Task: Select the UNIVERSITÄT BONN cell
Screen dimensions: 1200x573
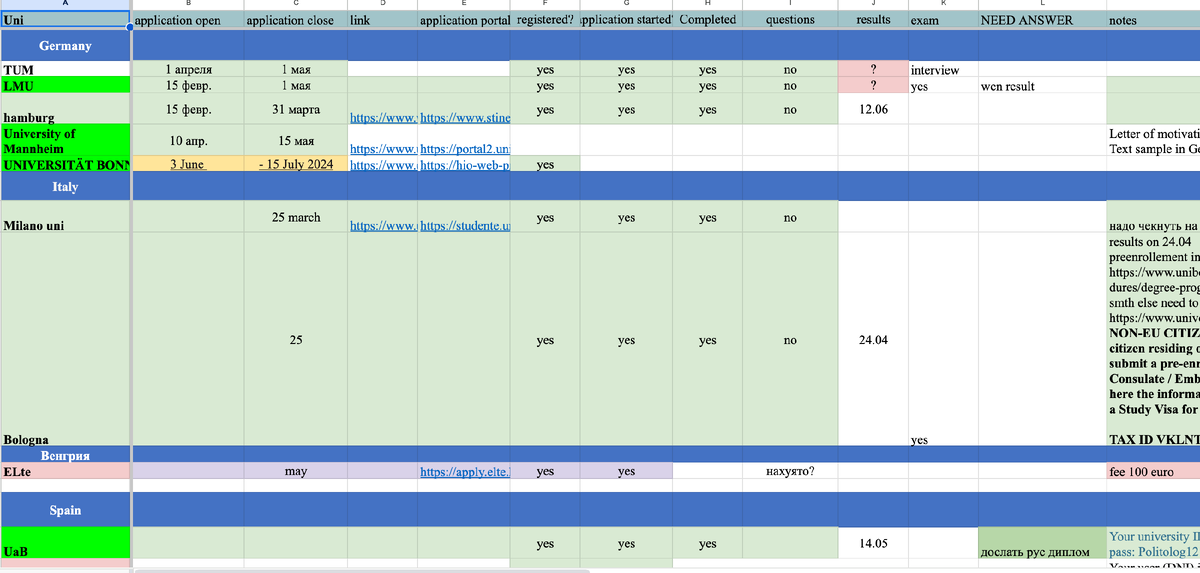Action: click(66, 164)
